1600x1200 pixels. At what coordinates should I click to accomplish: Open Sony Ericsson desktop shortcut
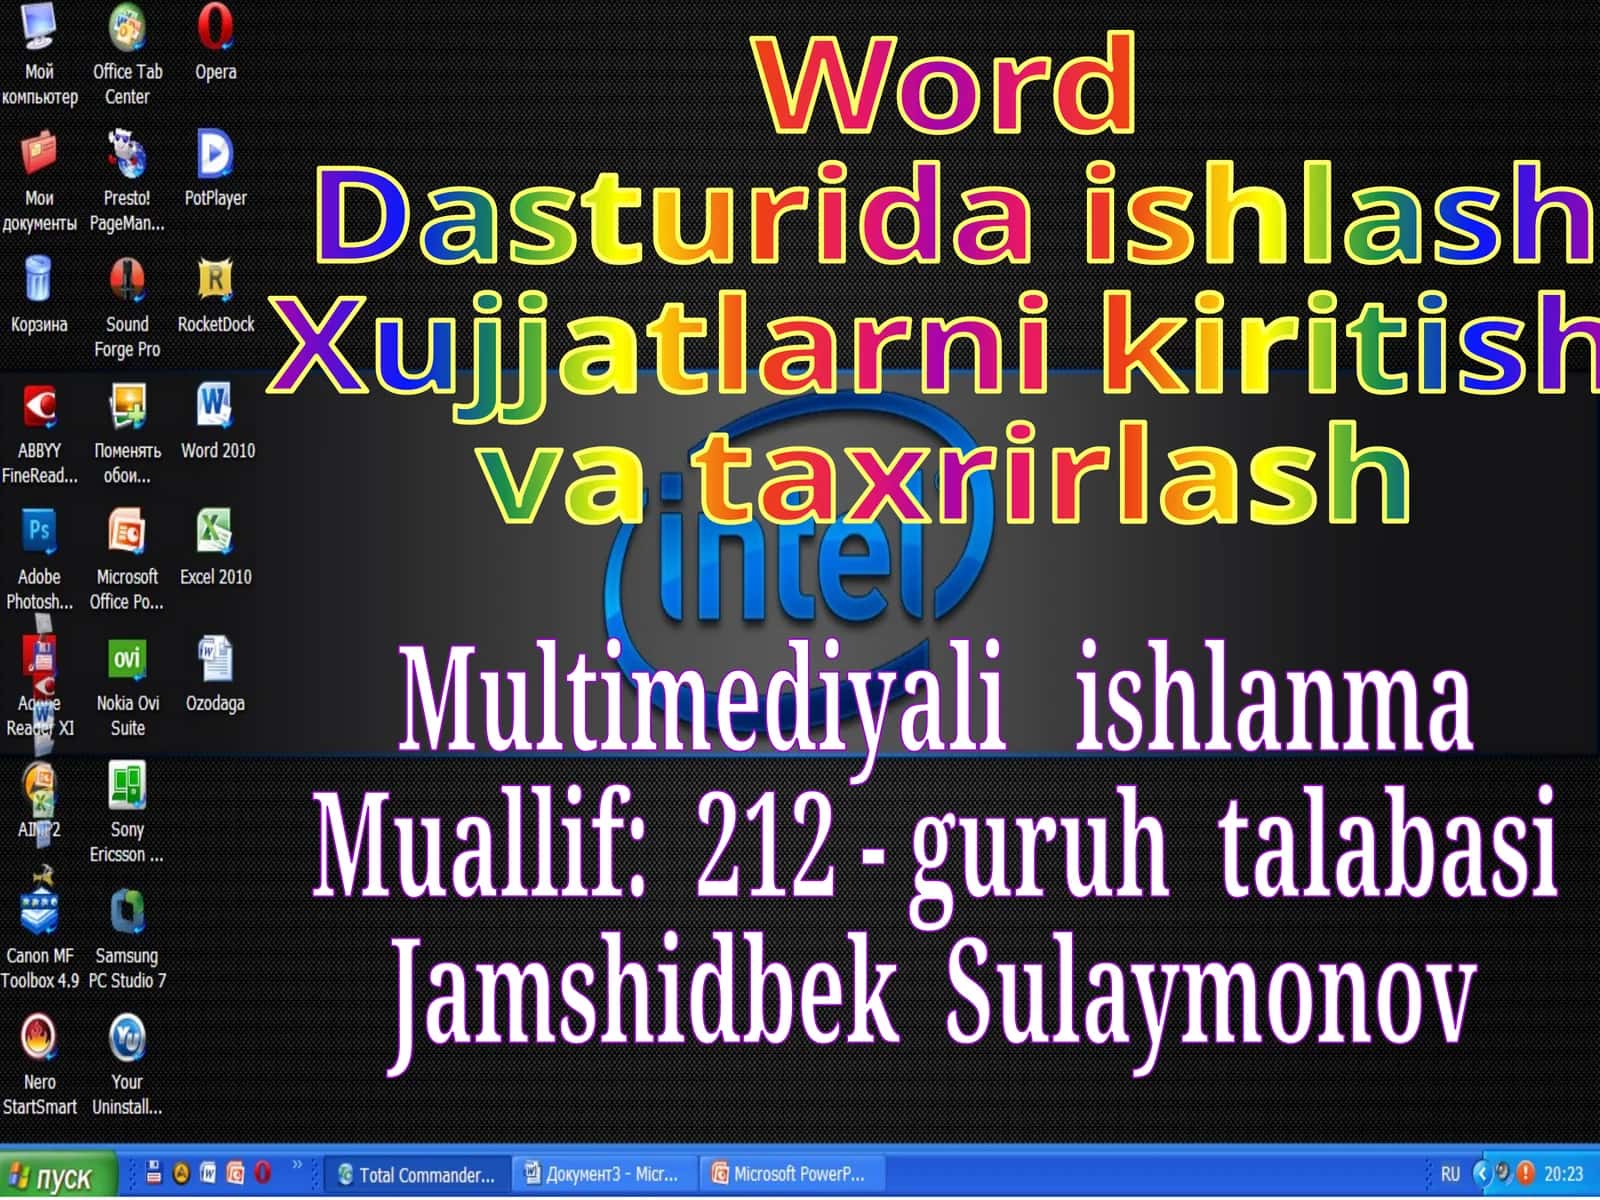[x=127, y=810]
